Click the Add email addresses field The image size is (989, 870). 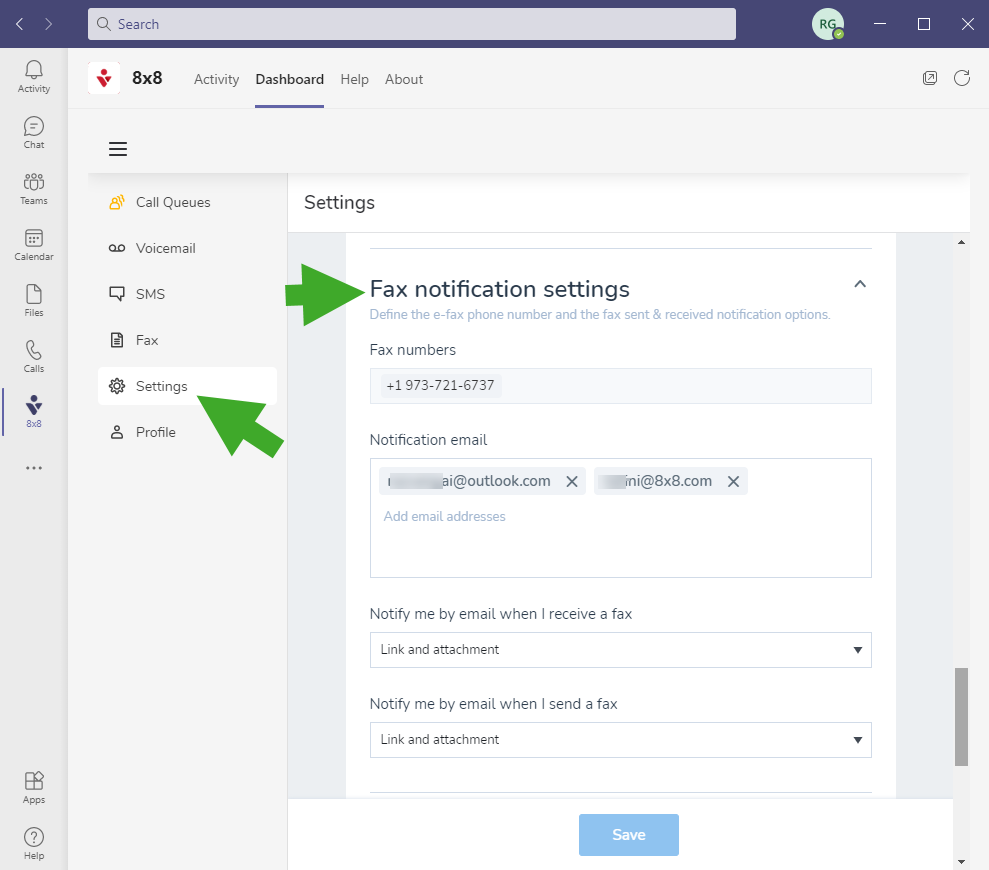[x=445, y=517]
